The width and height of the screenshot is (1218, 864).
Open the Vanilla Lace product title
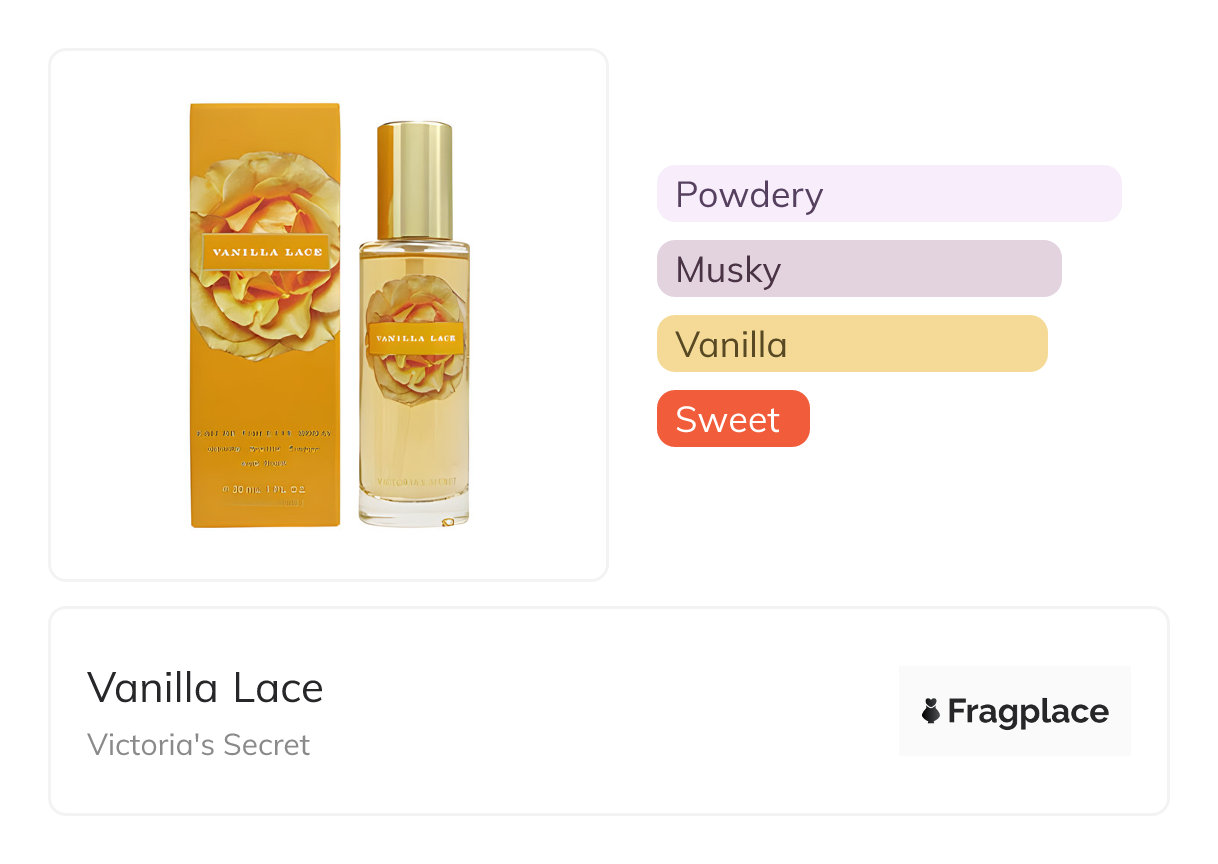click(205, 688)
